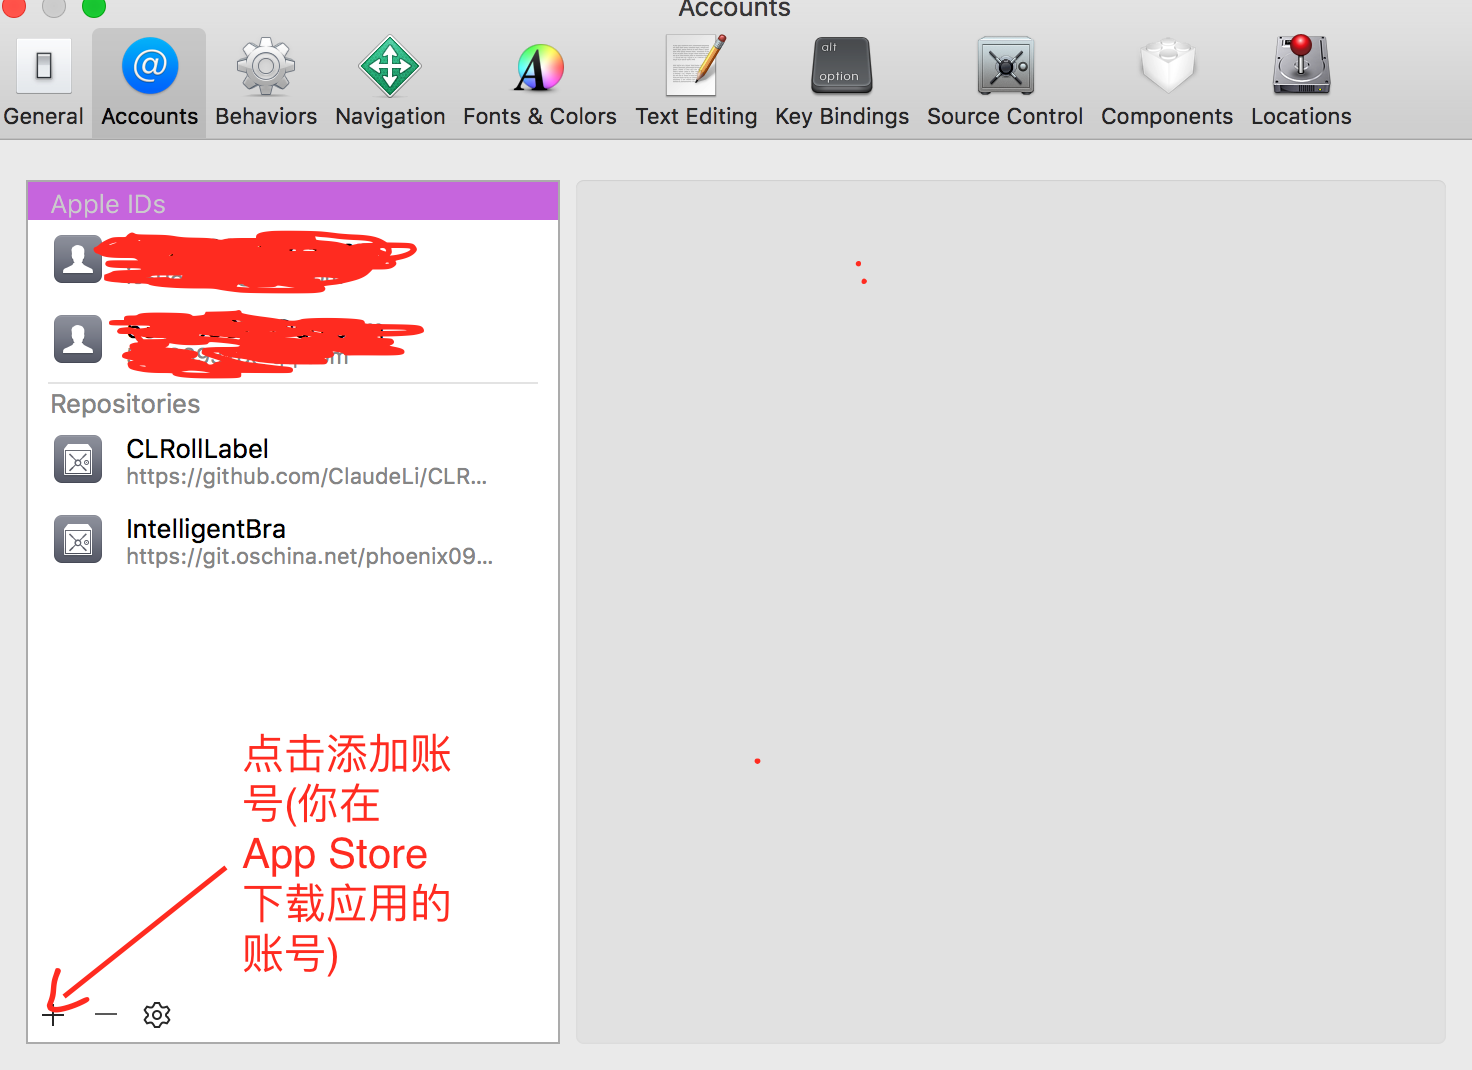
Task: Click the git.oschina.net URL text
Action: [309, 556]
